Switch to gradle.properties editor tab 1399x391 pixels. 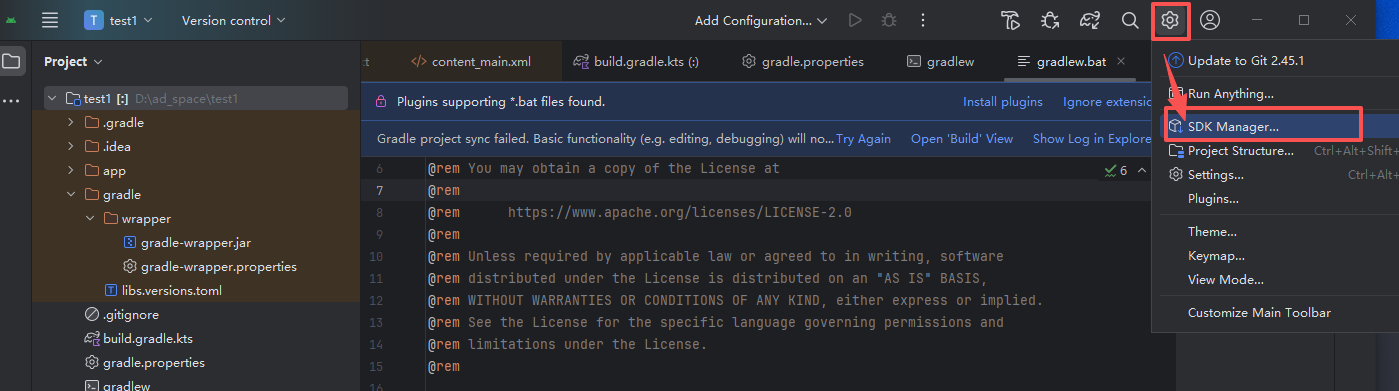click(x=802, y=61)
